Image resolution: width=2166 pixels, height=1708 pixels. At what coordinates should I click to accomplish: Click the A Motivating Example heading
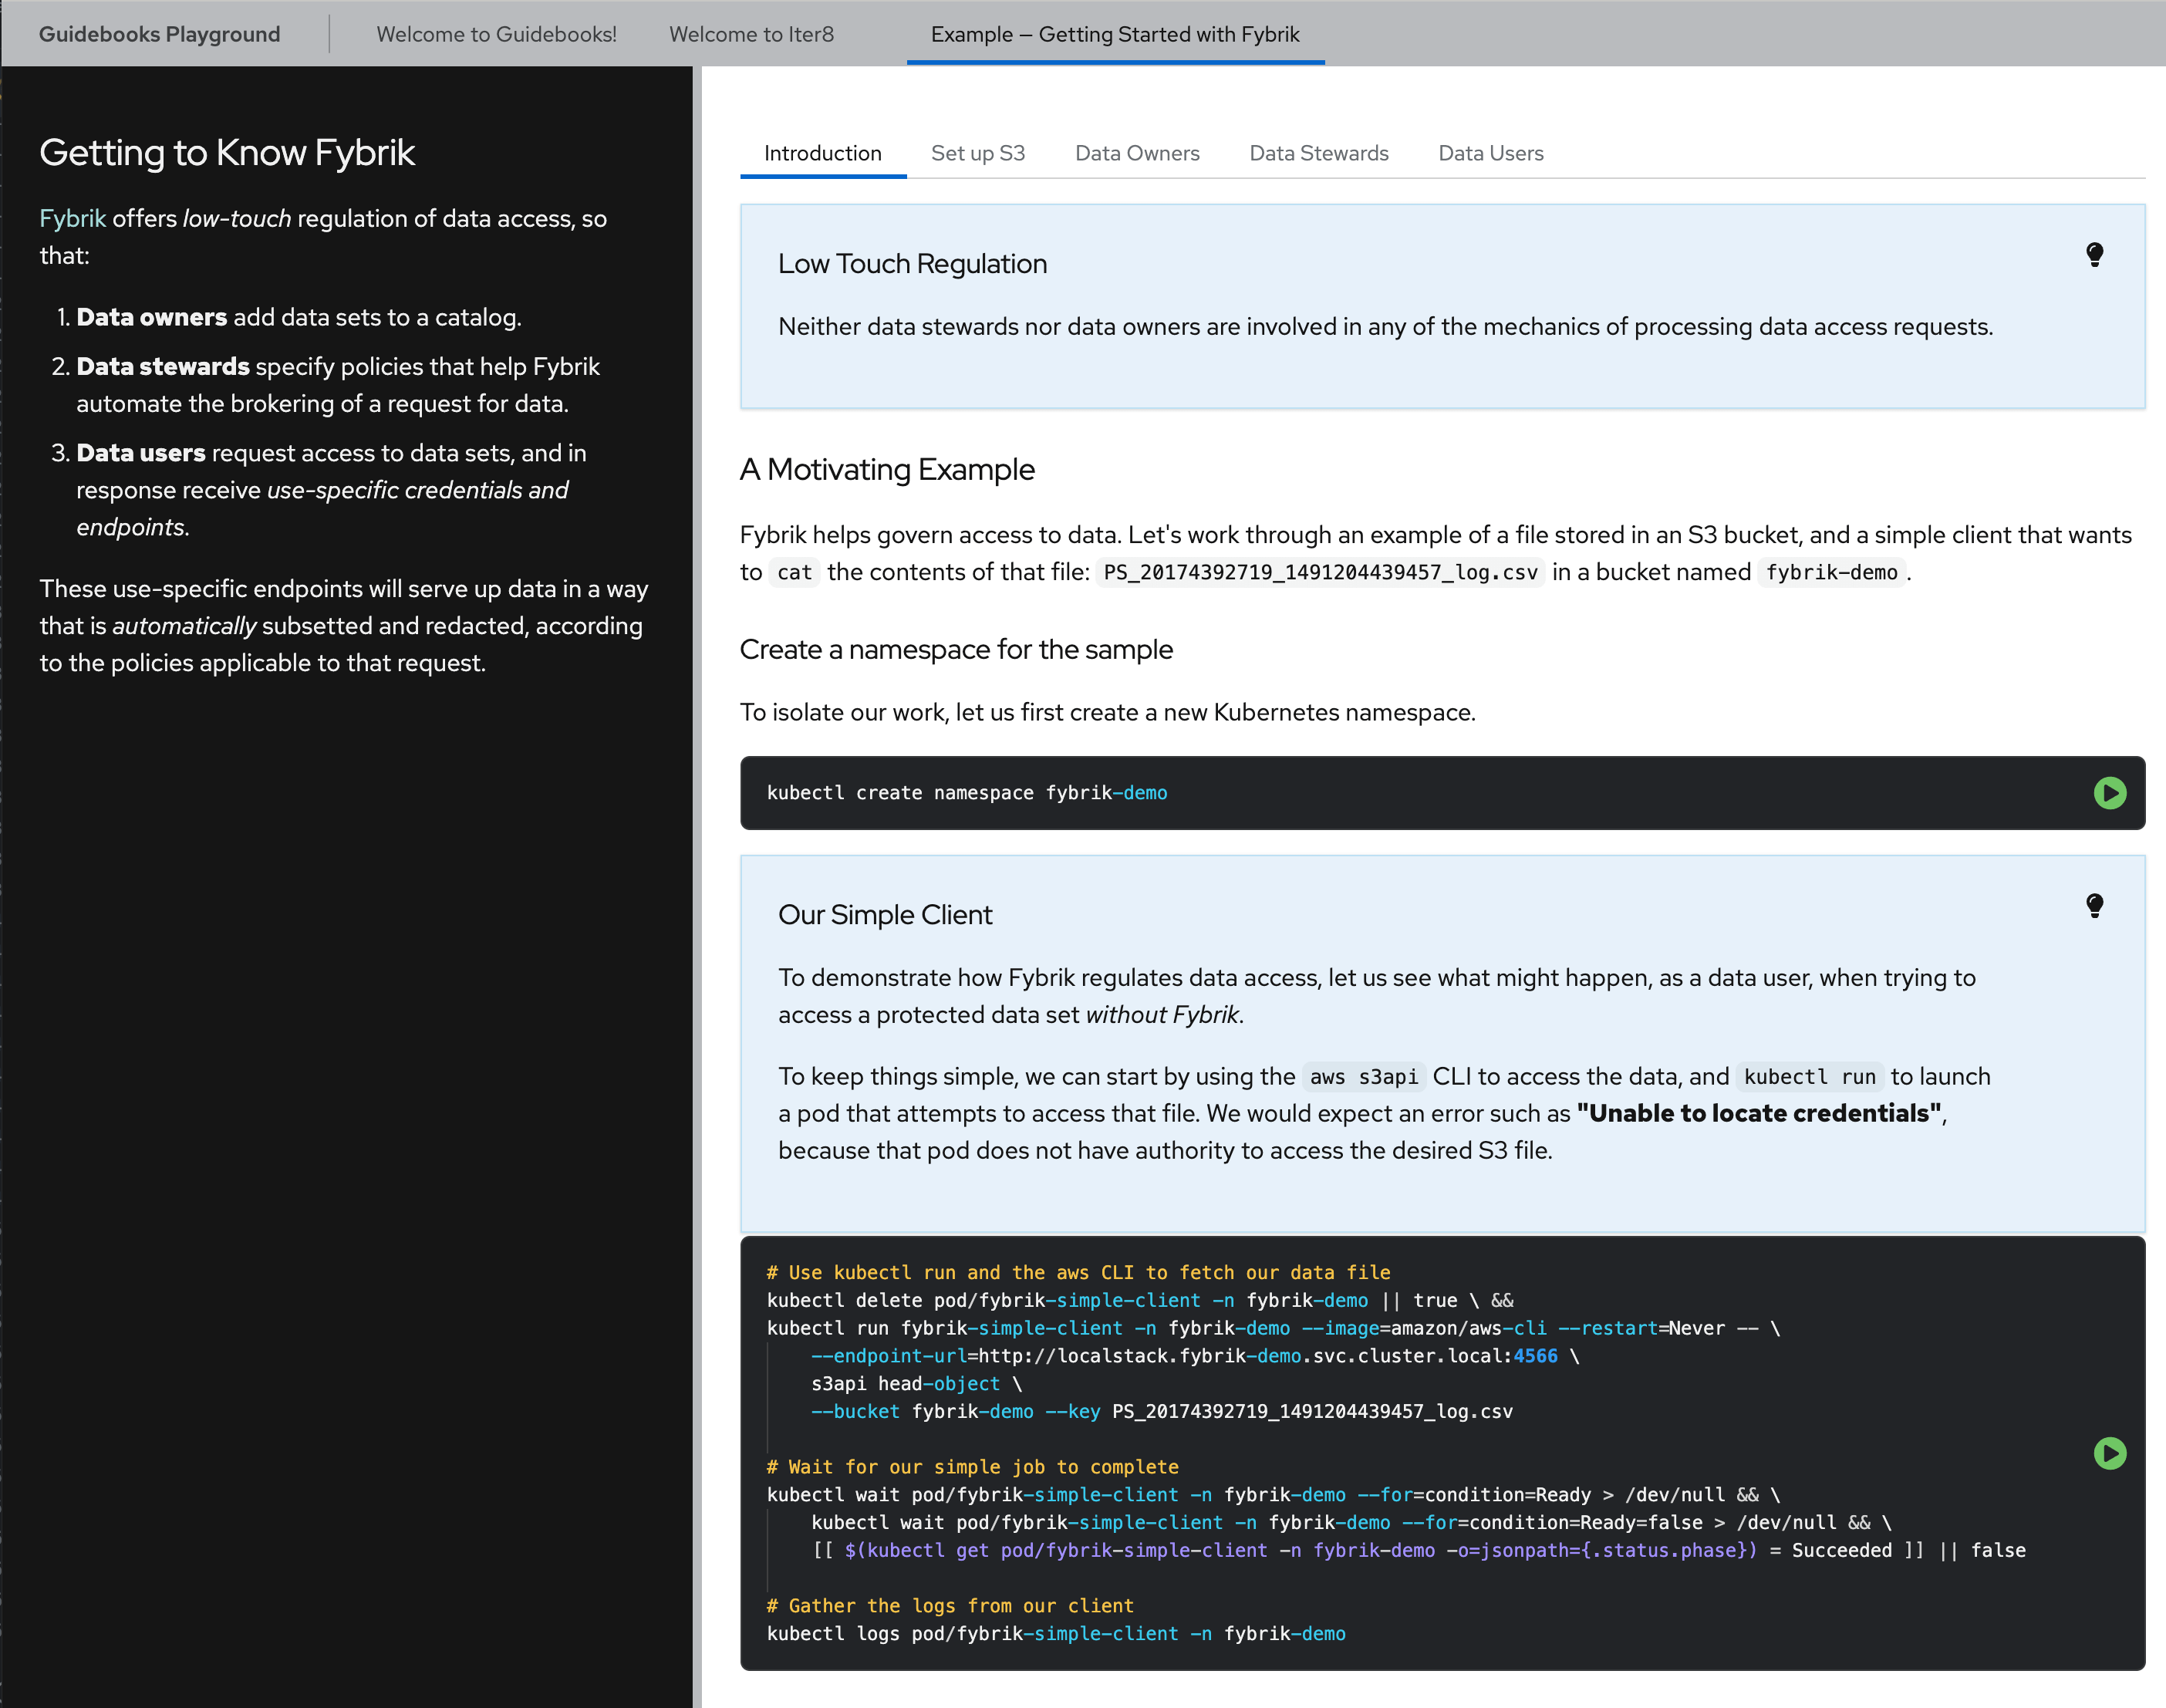coord(886,469)
